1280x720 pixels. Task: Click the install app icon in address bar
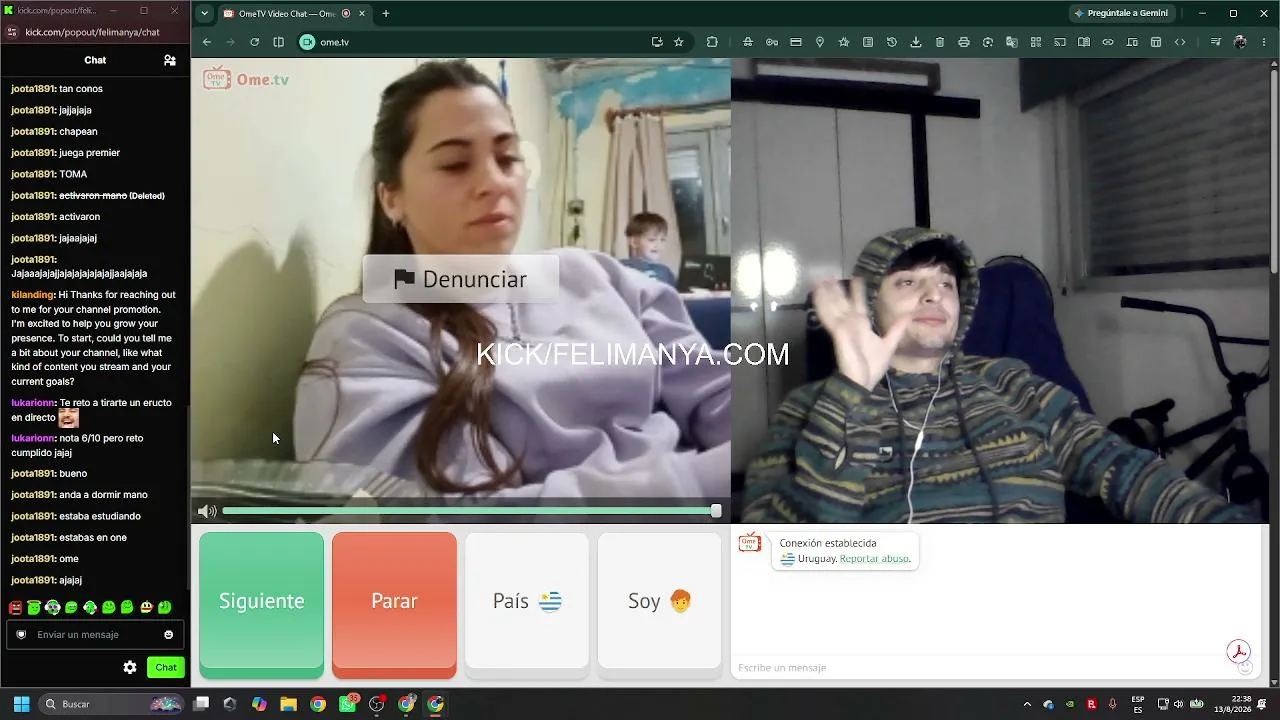[x=657, y=42]
